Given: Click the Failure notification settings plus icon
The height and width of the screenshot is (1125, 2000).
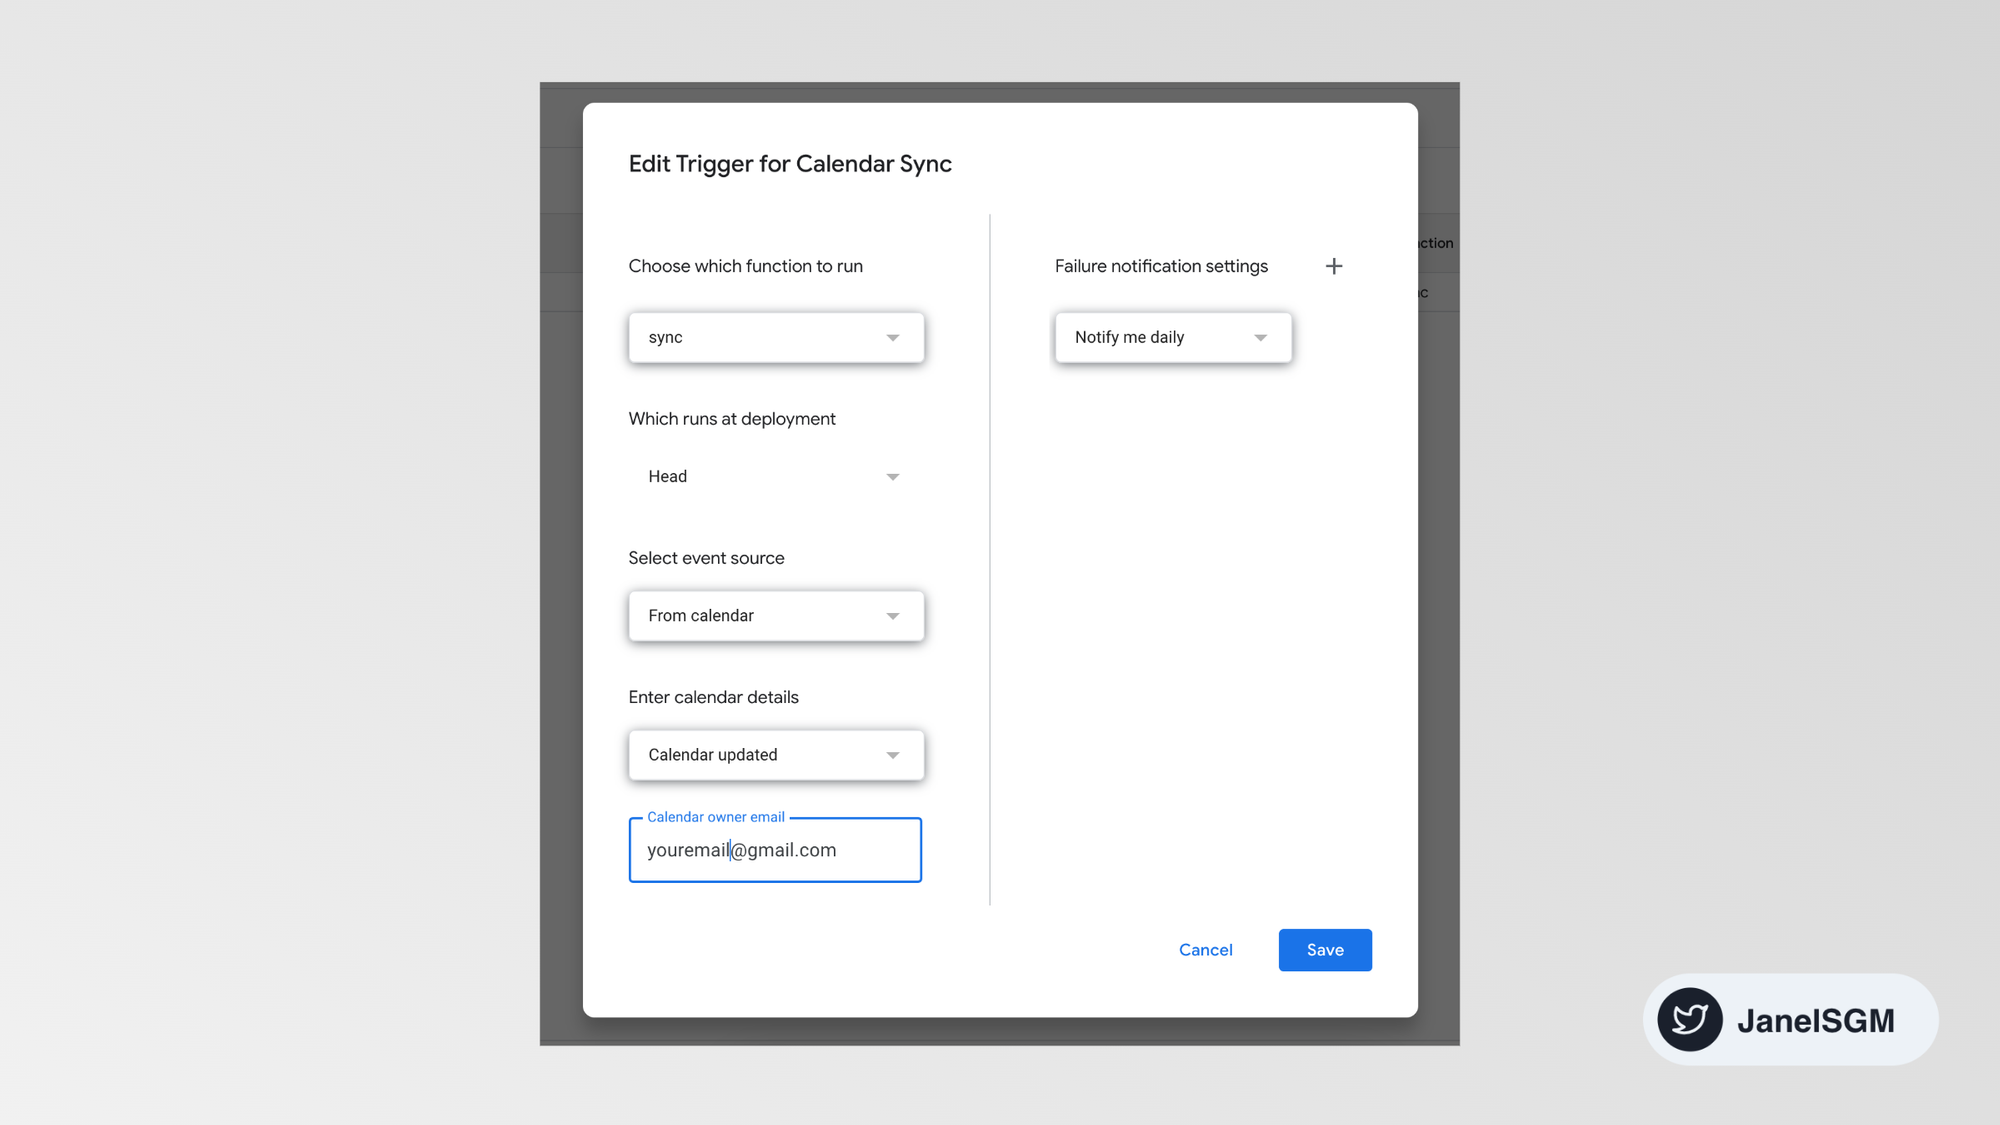Looking at the screenshot, I should [1331, 266].
